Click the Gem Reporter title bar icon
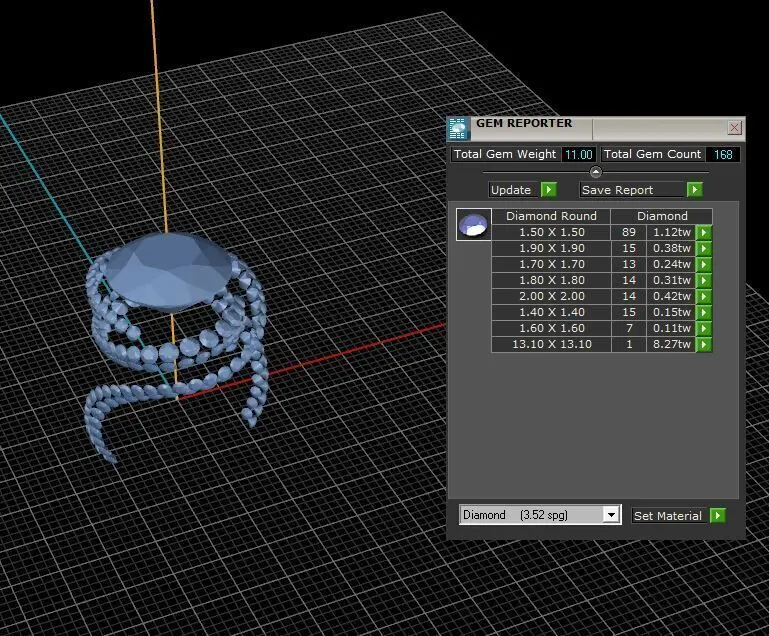This screenshot has width=769, height=636. (x=459, y=128)
